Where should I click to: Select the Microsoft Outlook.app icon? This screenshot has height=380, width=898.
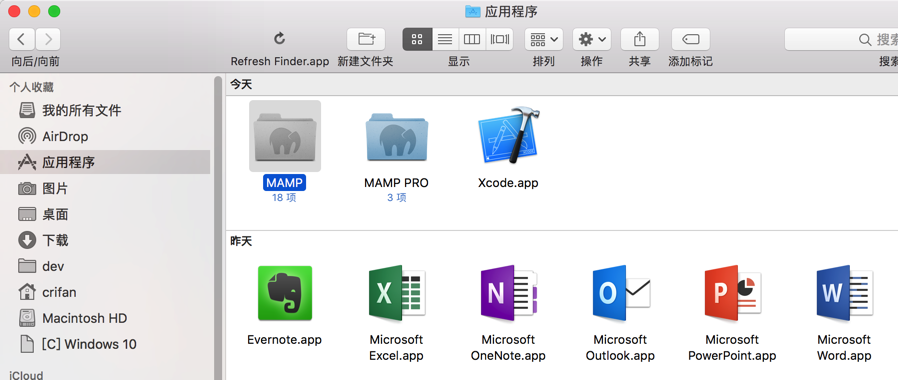click(621, 292)
